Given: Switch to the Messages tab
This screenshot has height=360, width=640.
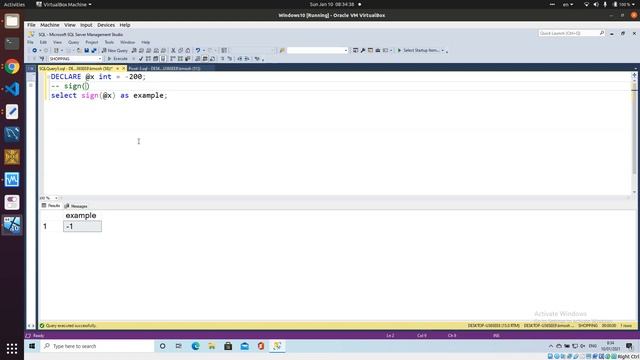Looking at the screenshot, I should tap(76, 206).
